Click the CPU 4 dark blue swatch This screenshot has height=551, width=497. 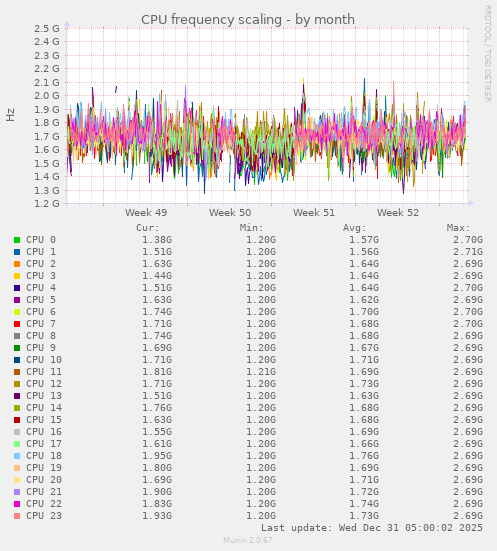coord(17,288)
